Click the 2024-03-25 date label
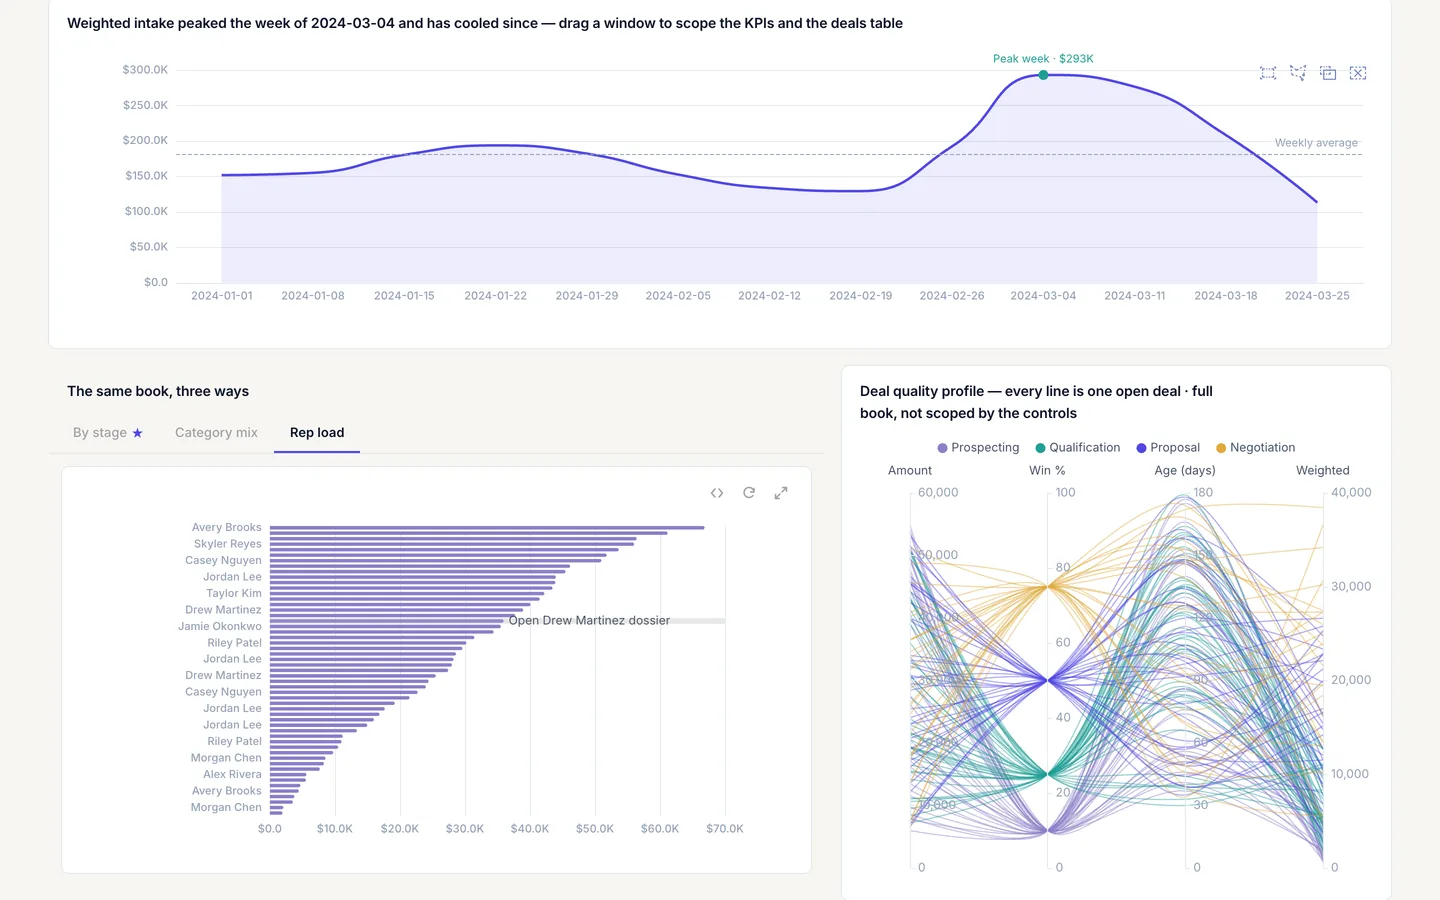Image resolution: width=1440 pixels, height=900 pixels. tap(1317, 296)
